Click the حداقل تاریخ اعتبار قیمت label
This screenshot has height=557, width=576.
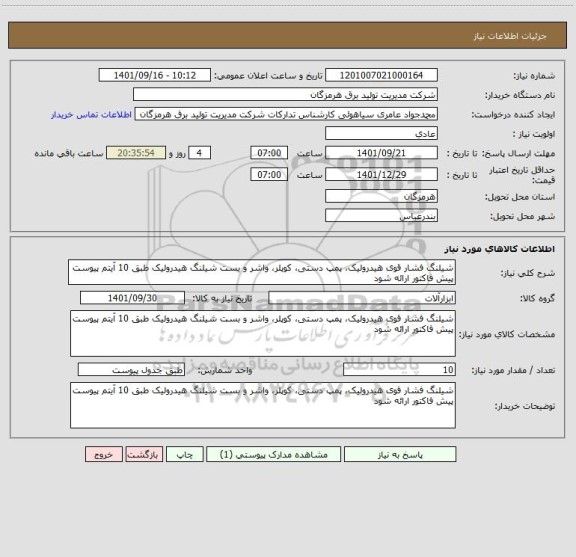point(522,175)
